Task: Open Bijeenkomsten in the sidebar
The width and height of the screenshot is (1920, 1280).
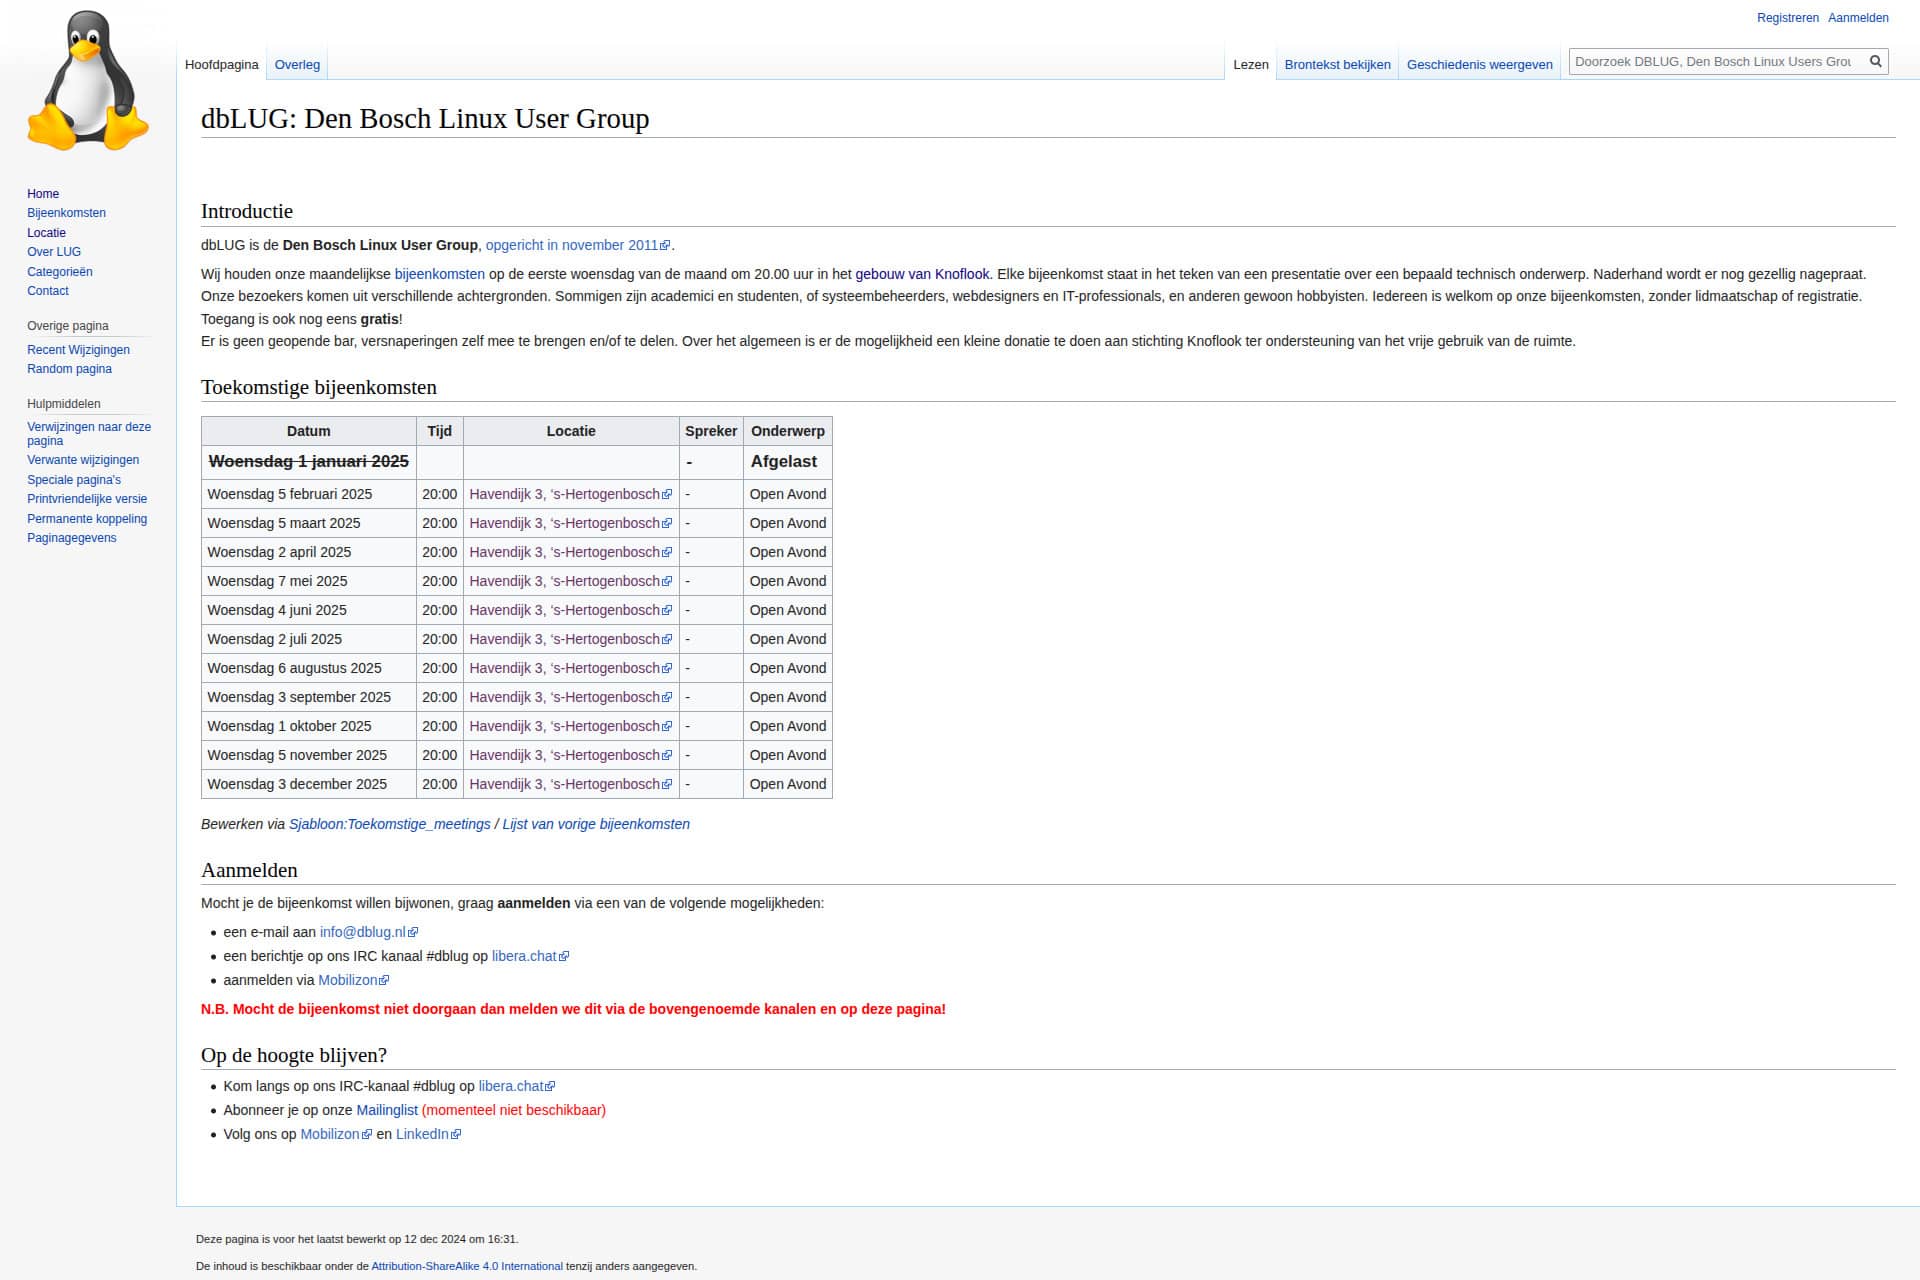Action: click(66, 213)
